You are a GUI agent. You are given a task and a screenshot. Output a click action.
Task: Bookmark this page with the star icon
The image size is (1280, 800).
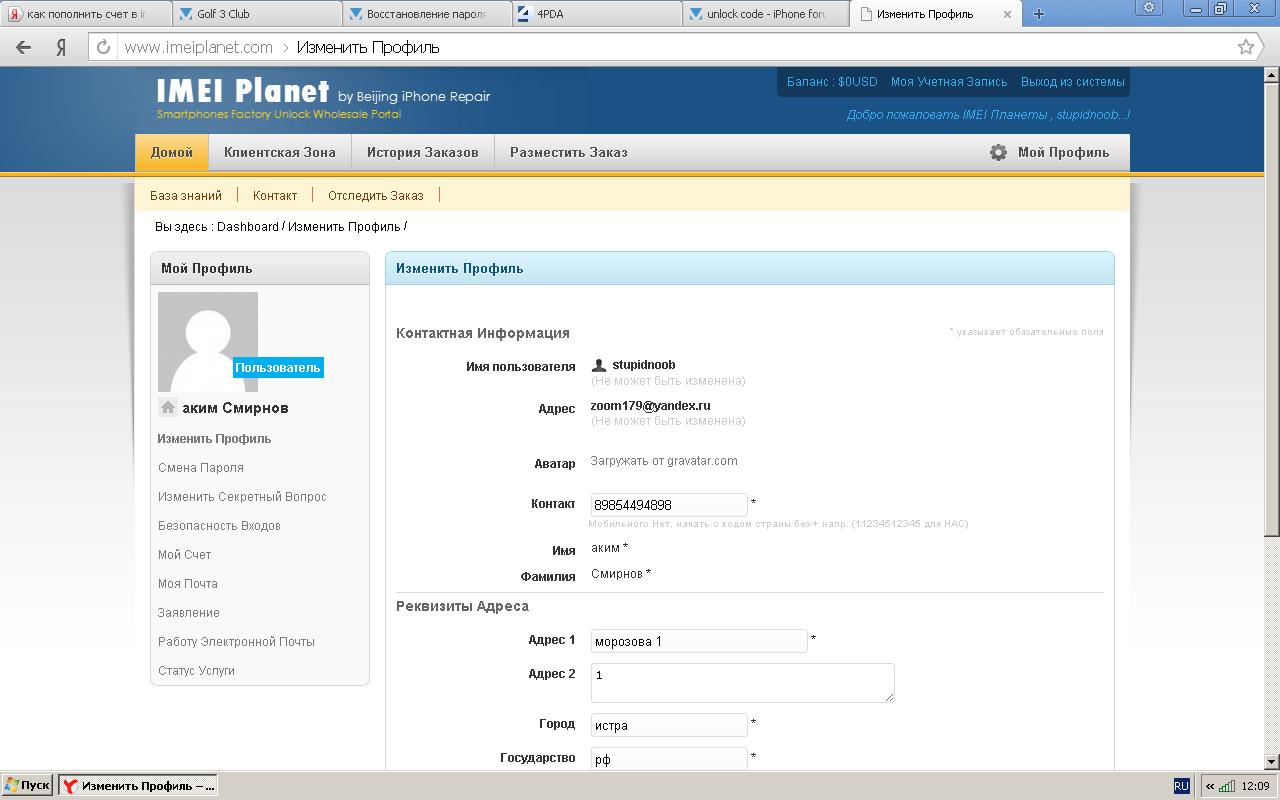point(1246,47)
